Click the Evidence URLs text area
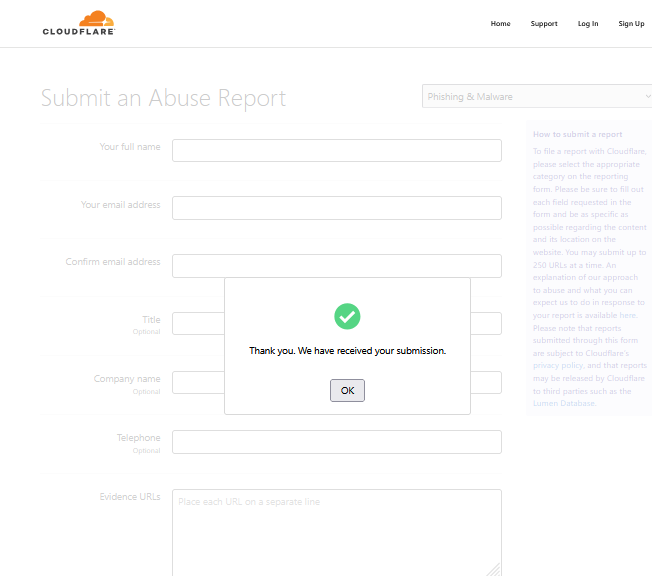652x576 pixels. coord(337,533)
